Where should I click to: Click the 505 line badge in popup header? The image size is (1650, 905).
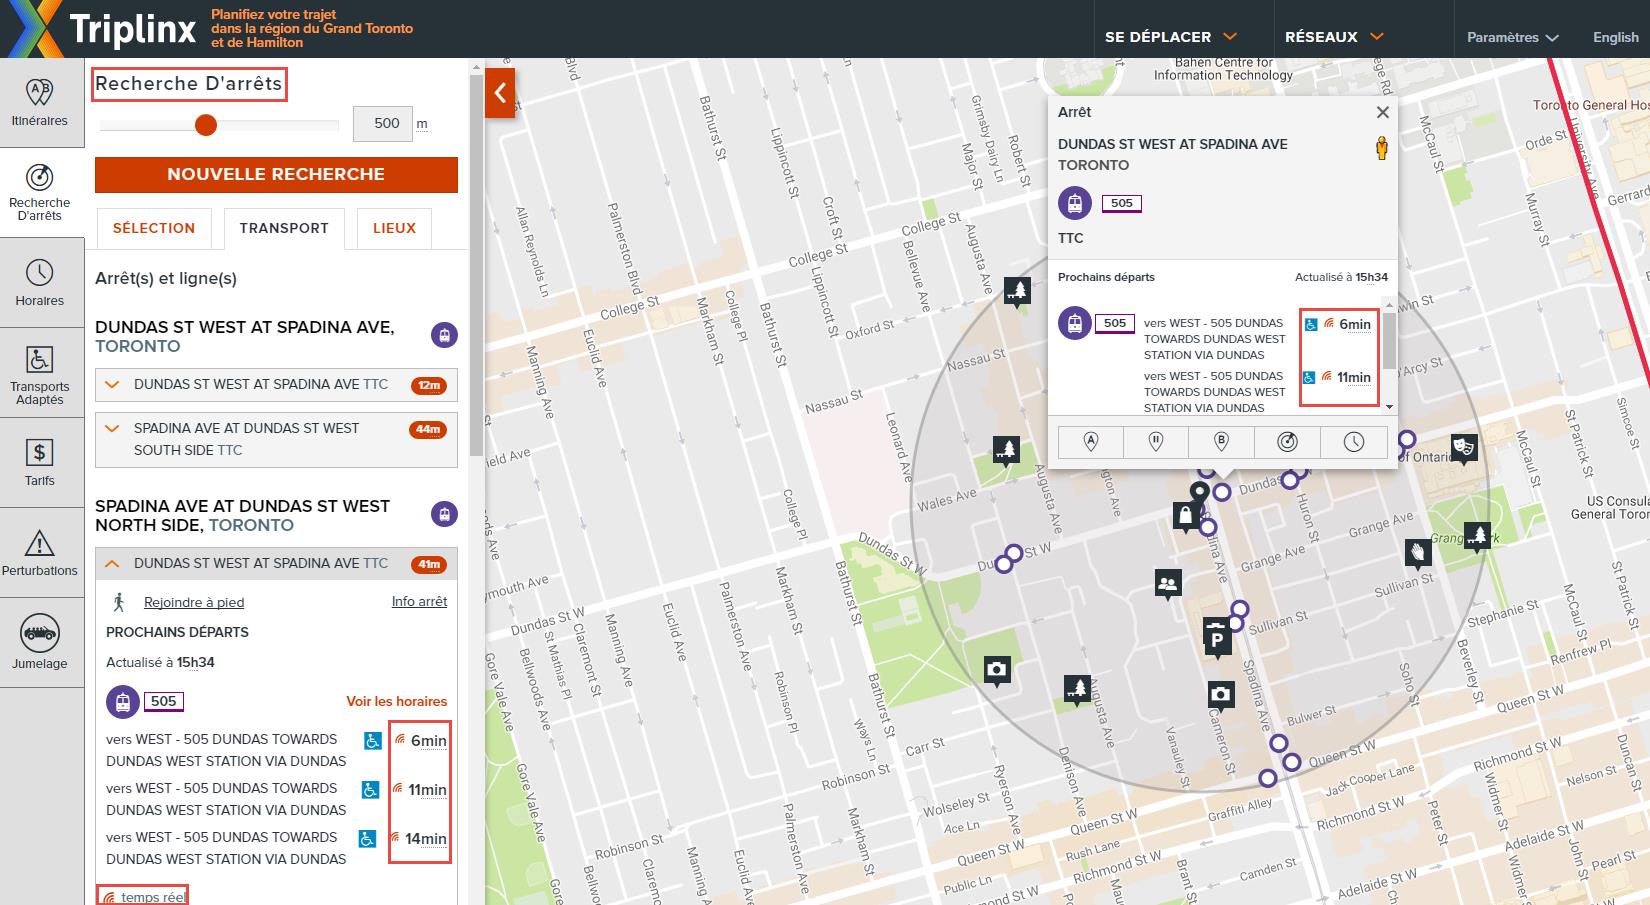coord(1122,203)
